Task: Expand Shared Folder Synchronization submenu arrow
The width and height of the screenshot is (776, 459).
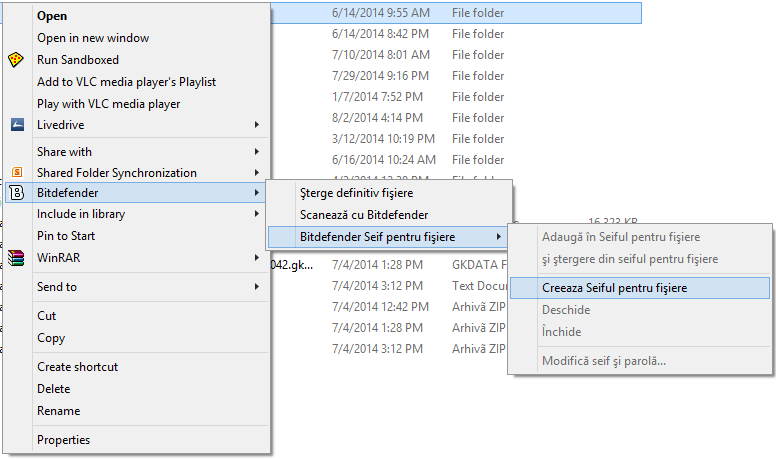Action: pos(256,172)
